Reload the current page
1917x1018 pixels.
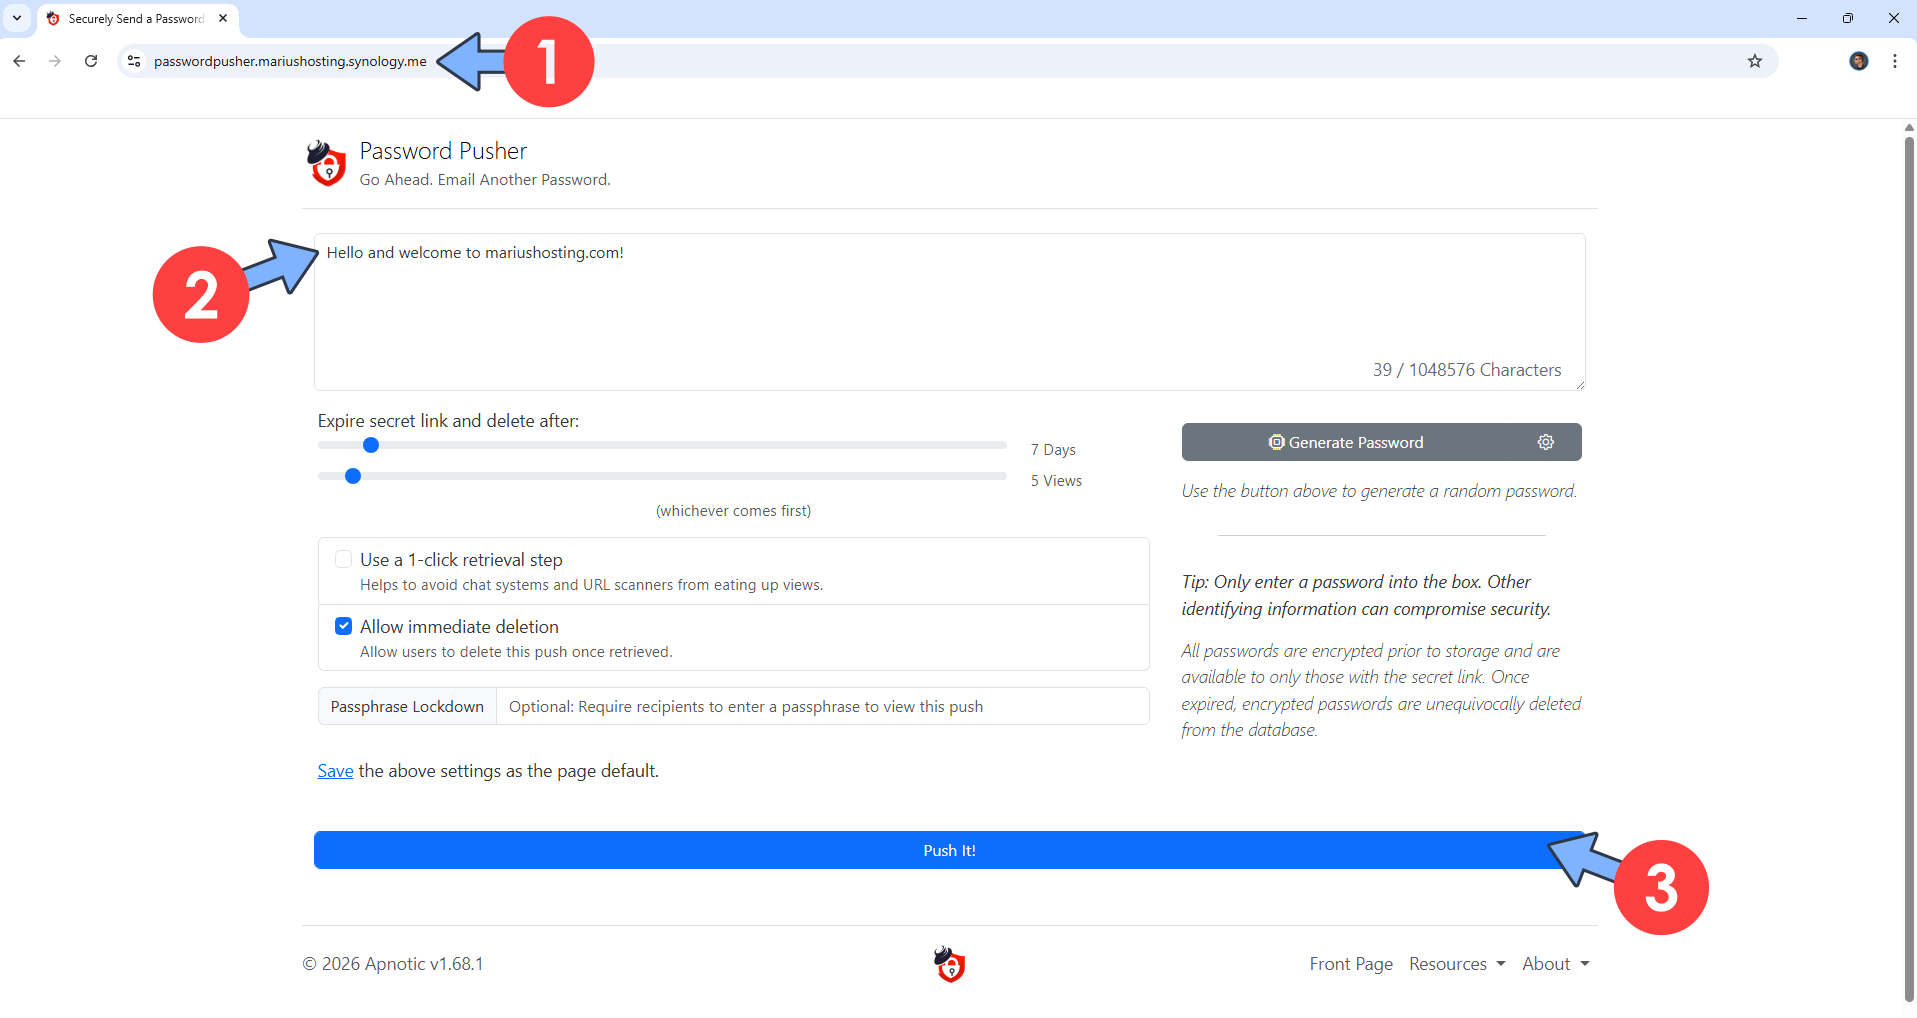pyautogui.click(x=91, y=61)
